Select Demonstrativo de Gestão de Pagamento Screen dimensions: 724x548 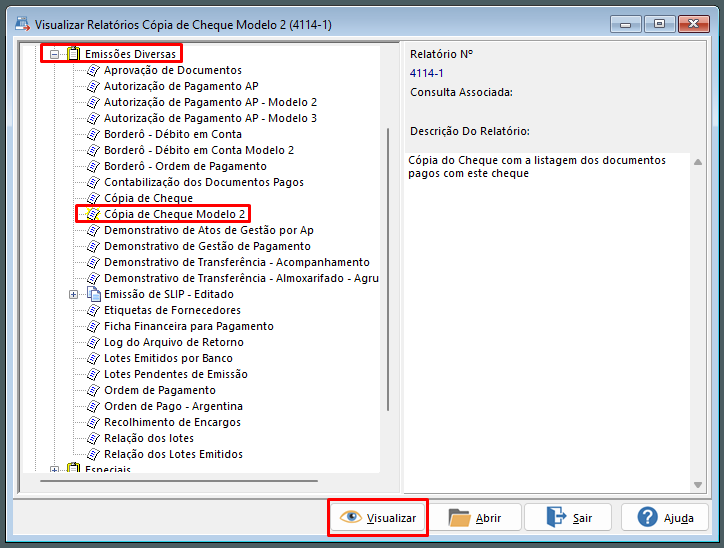click(x=207, y=246)
